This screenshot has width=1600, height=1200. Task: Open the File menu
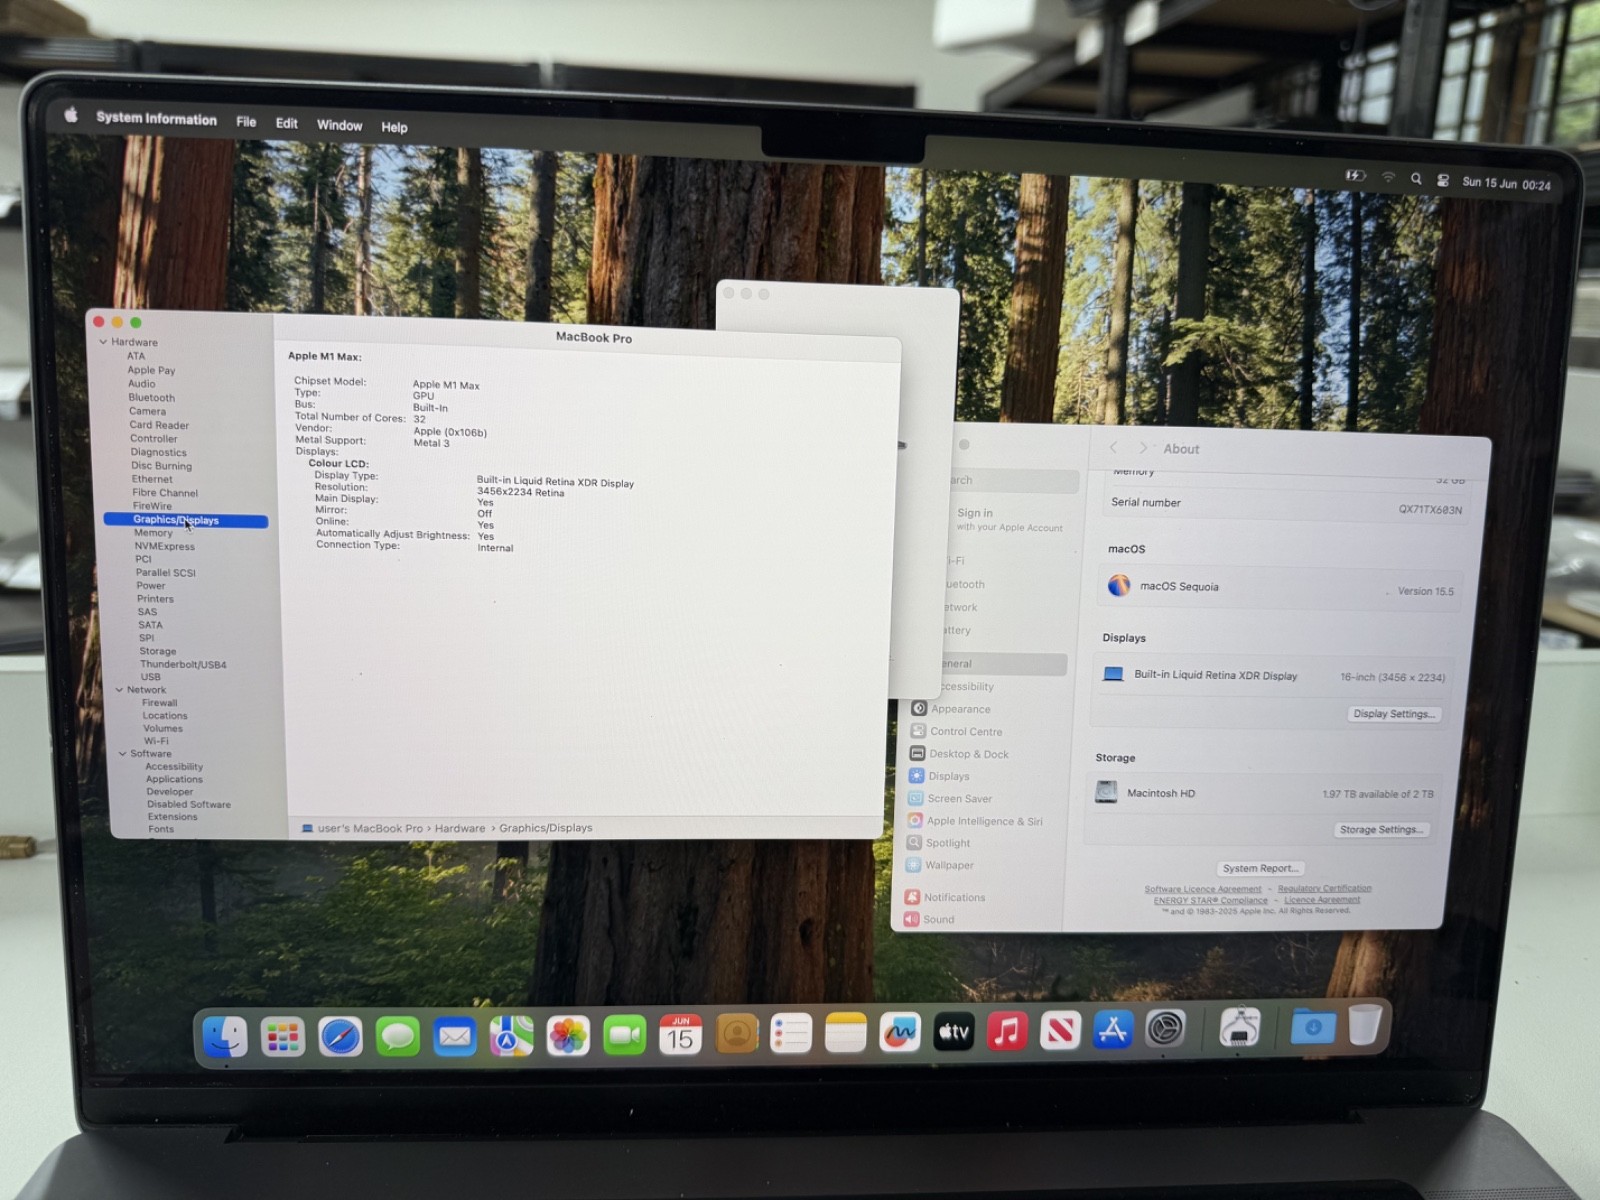[246, 122]
